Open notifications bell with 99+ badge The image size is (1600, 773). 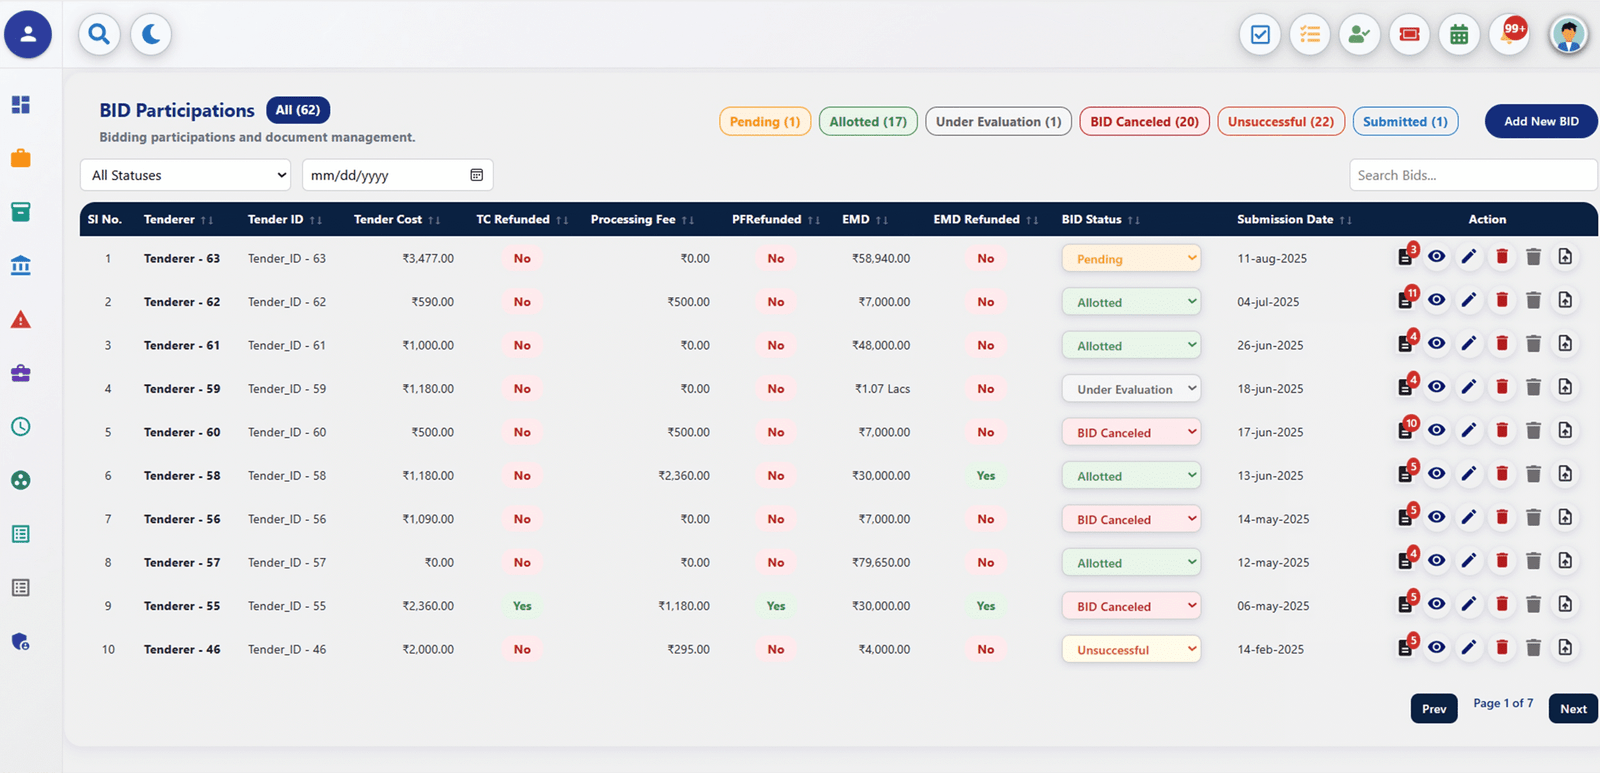[x=1509, y=35]
